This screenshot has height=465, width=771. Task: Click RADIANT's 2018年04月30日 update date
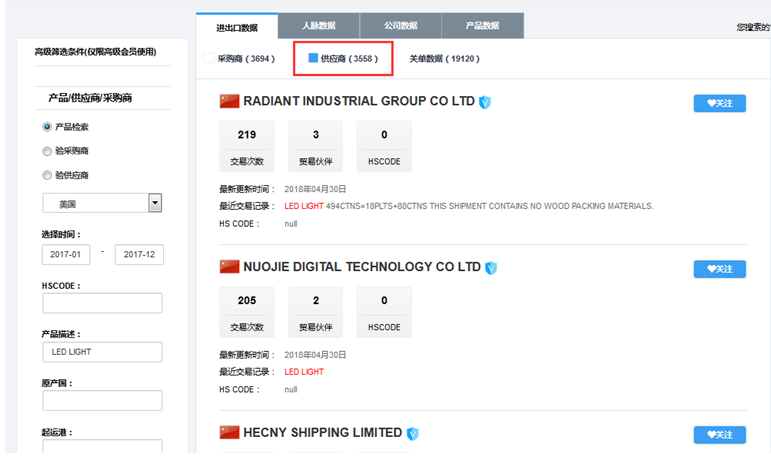(315, 189)
